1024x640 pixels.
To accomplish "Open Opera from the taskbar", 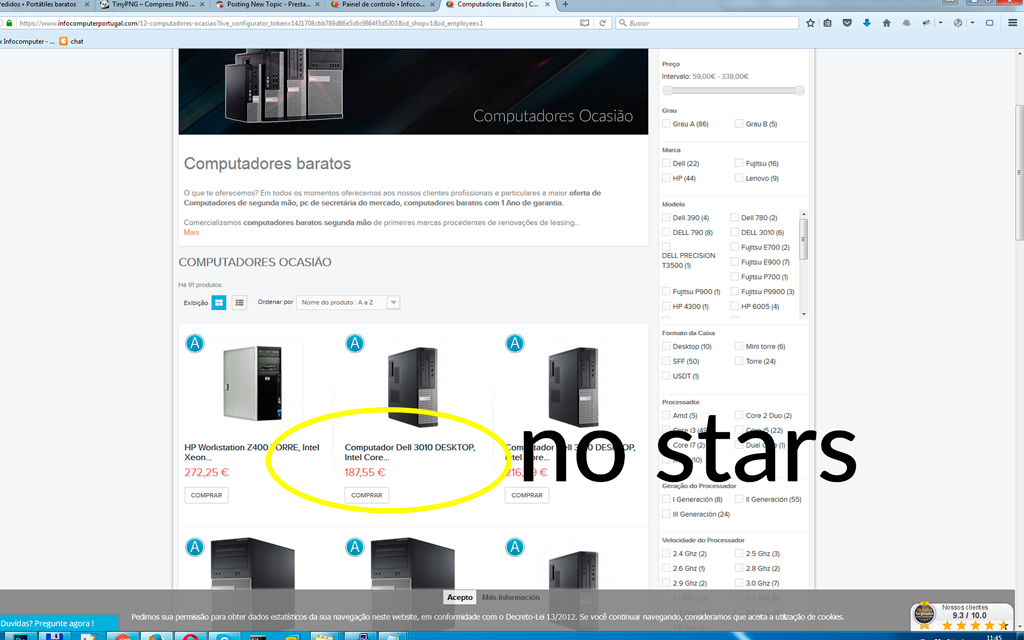I will click(190, 637).
